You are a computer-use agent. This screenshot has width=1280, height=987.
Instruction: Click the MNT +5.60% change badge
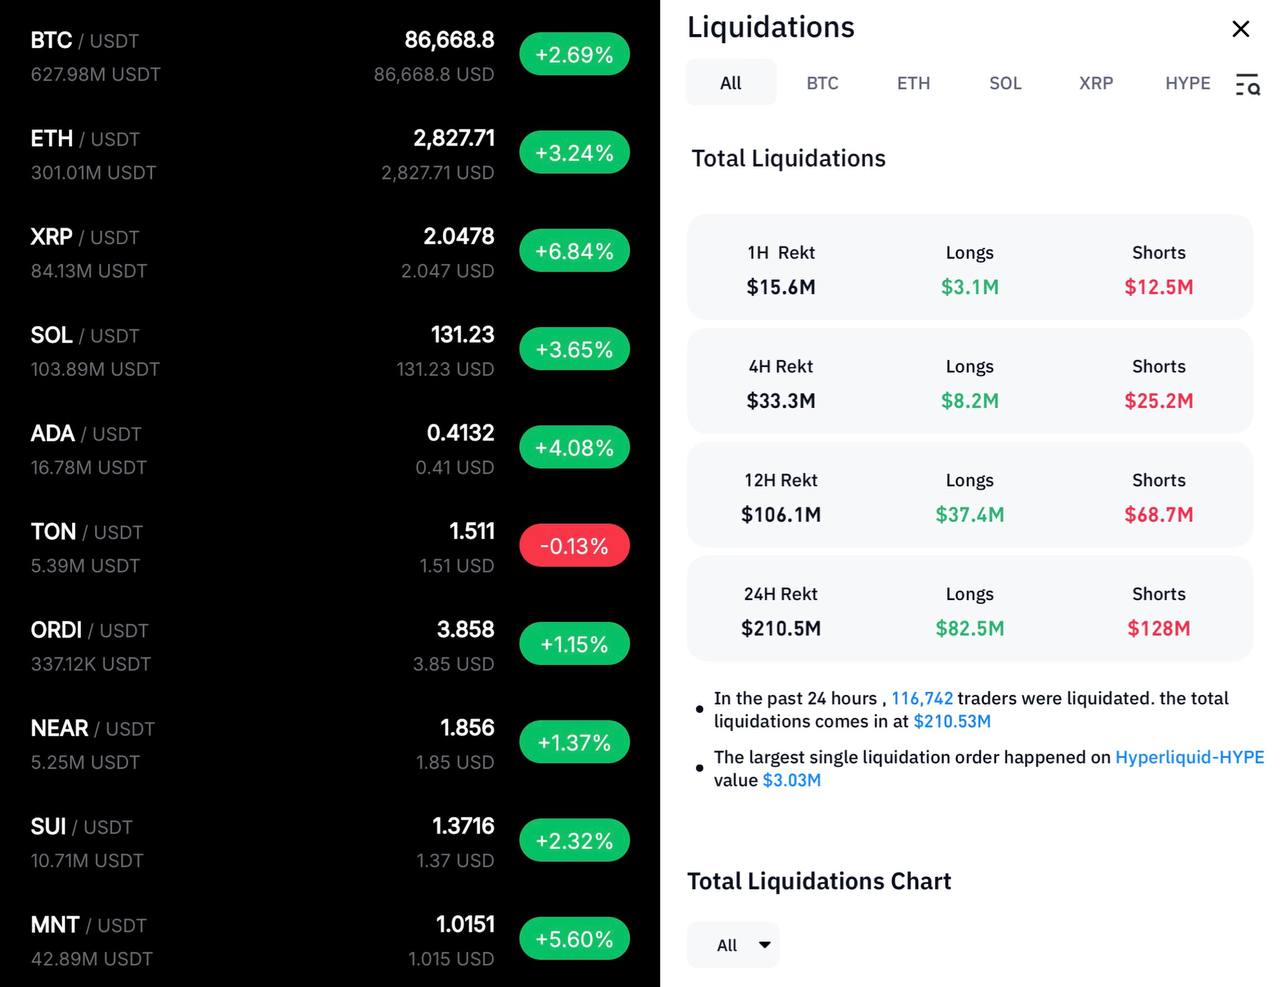574,939
